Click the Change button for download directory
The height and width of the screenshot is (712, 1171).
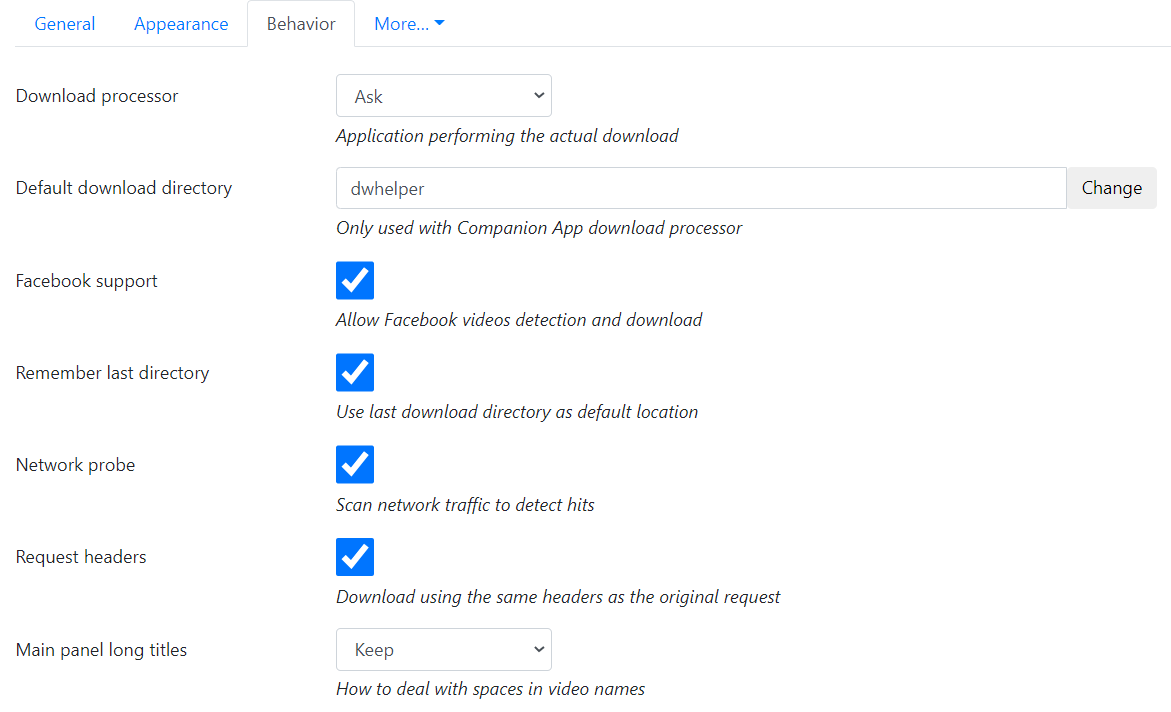tap(1111, 187)
